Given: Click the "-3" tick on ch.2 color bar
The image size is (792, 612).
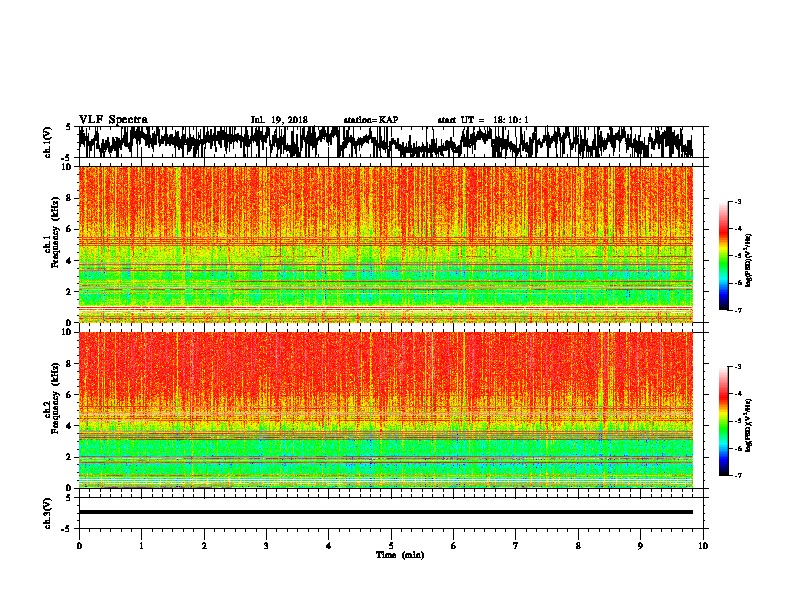Looking at the screenshot, I should click(737, 367).
